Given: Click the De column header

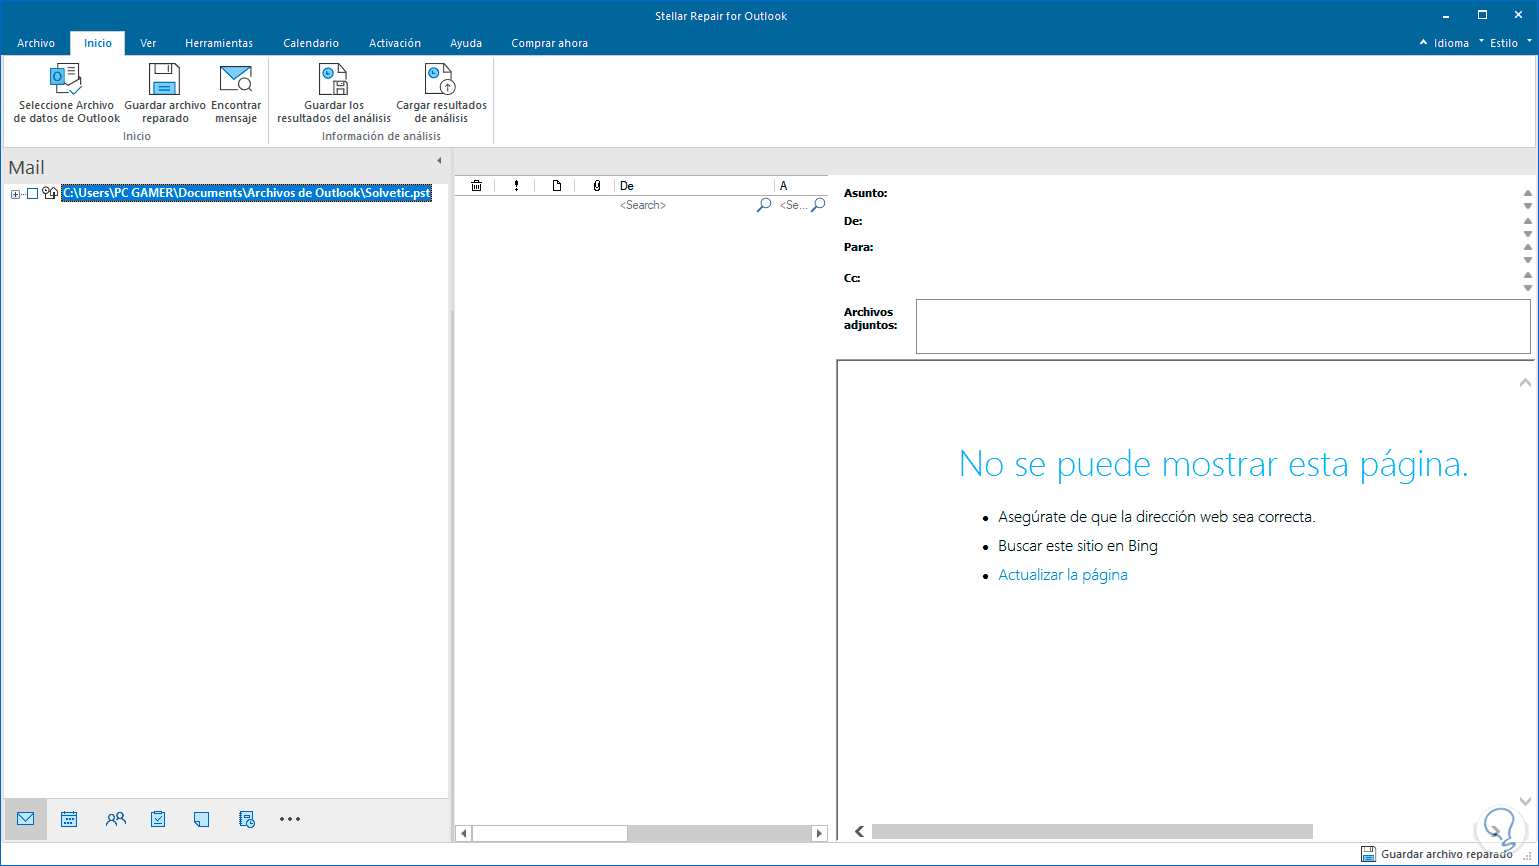Looking at the screenshot, I should coord(695,186).
